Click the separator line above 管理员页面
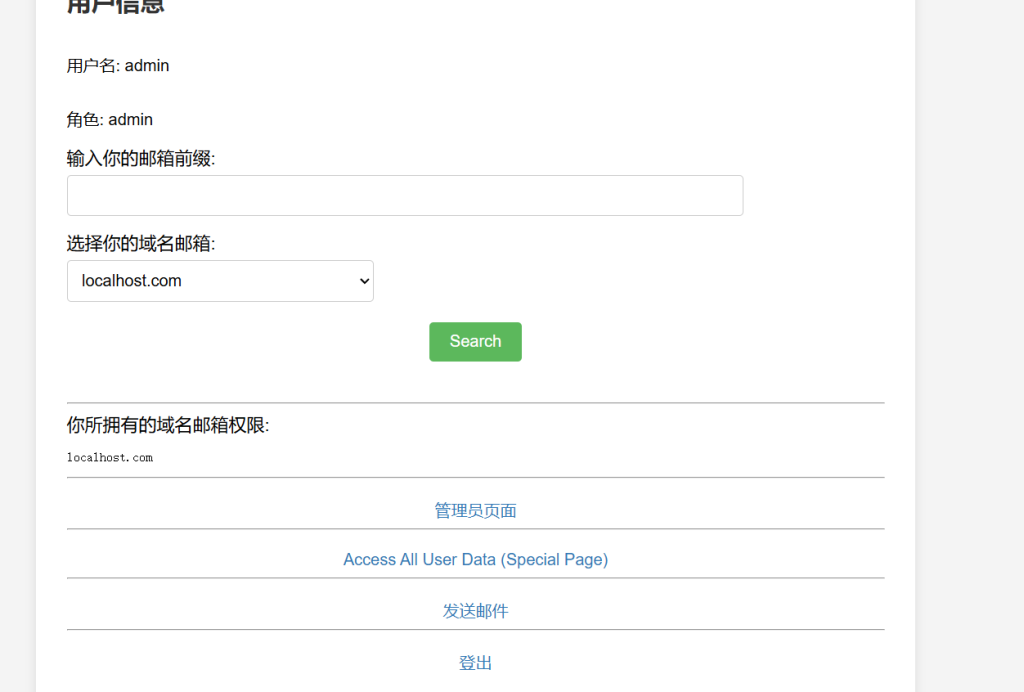 point(475,478)
